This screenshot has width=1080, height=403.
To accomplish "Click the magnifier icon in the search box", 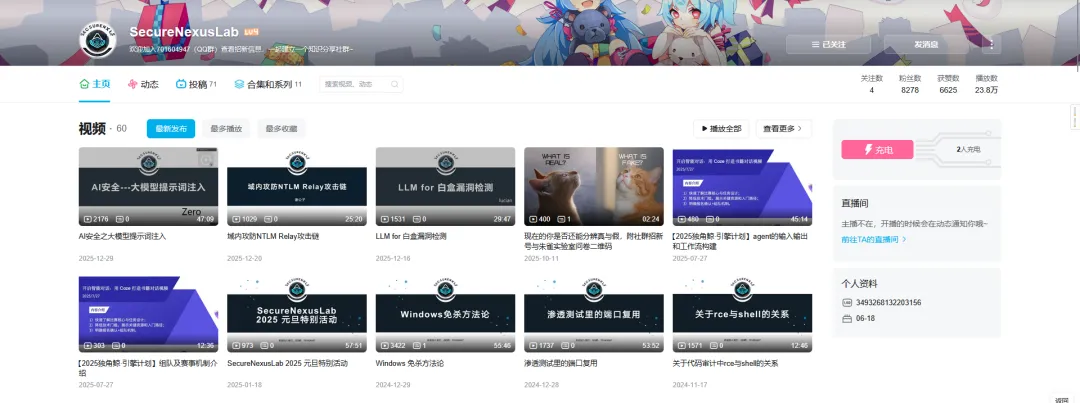I will click(395, 84).
